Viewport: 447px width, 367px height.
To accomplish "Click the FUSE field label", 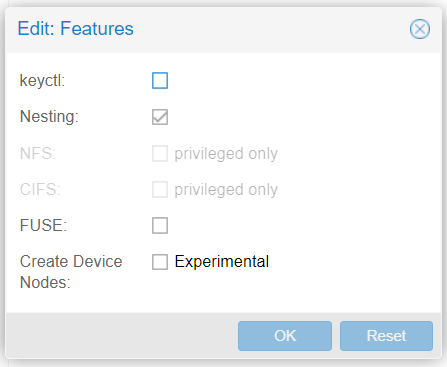I will point(43,225).
